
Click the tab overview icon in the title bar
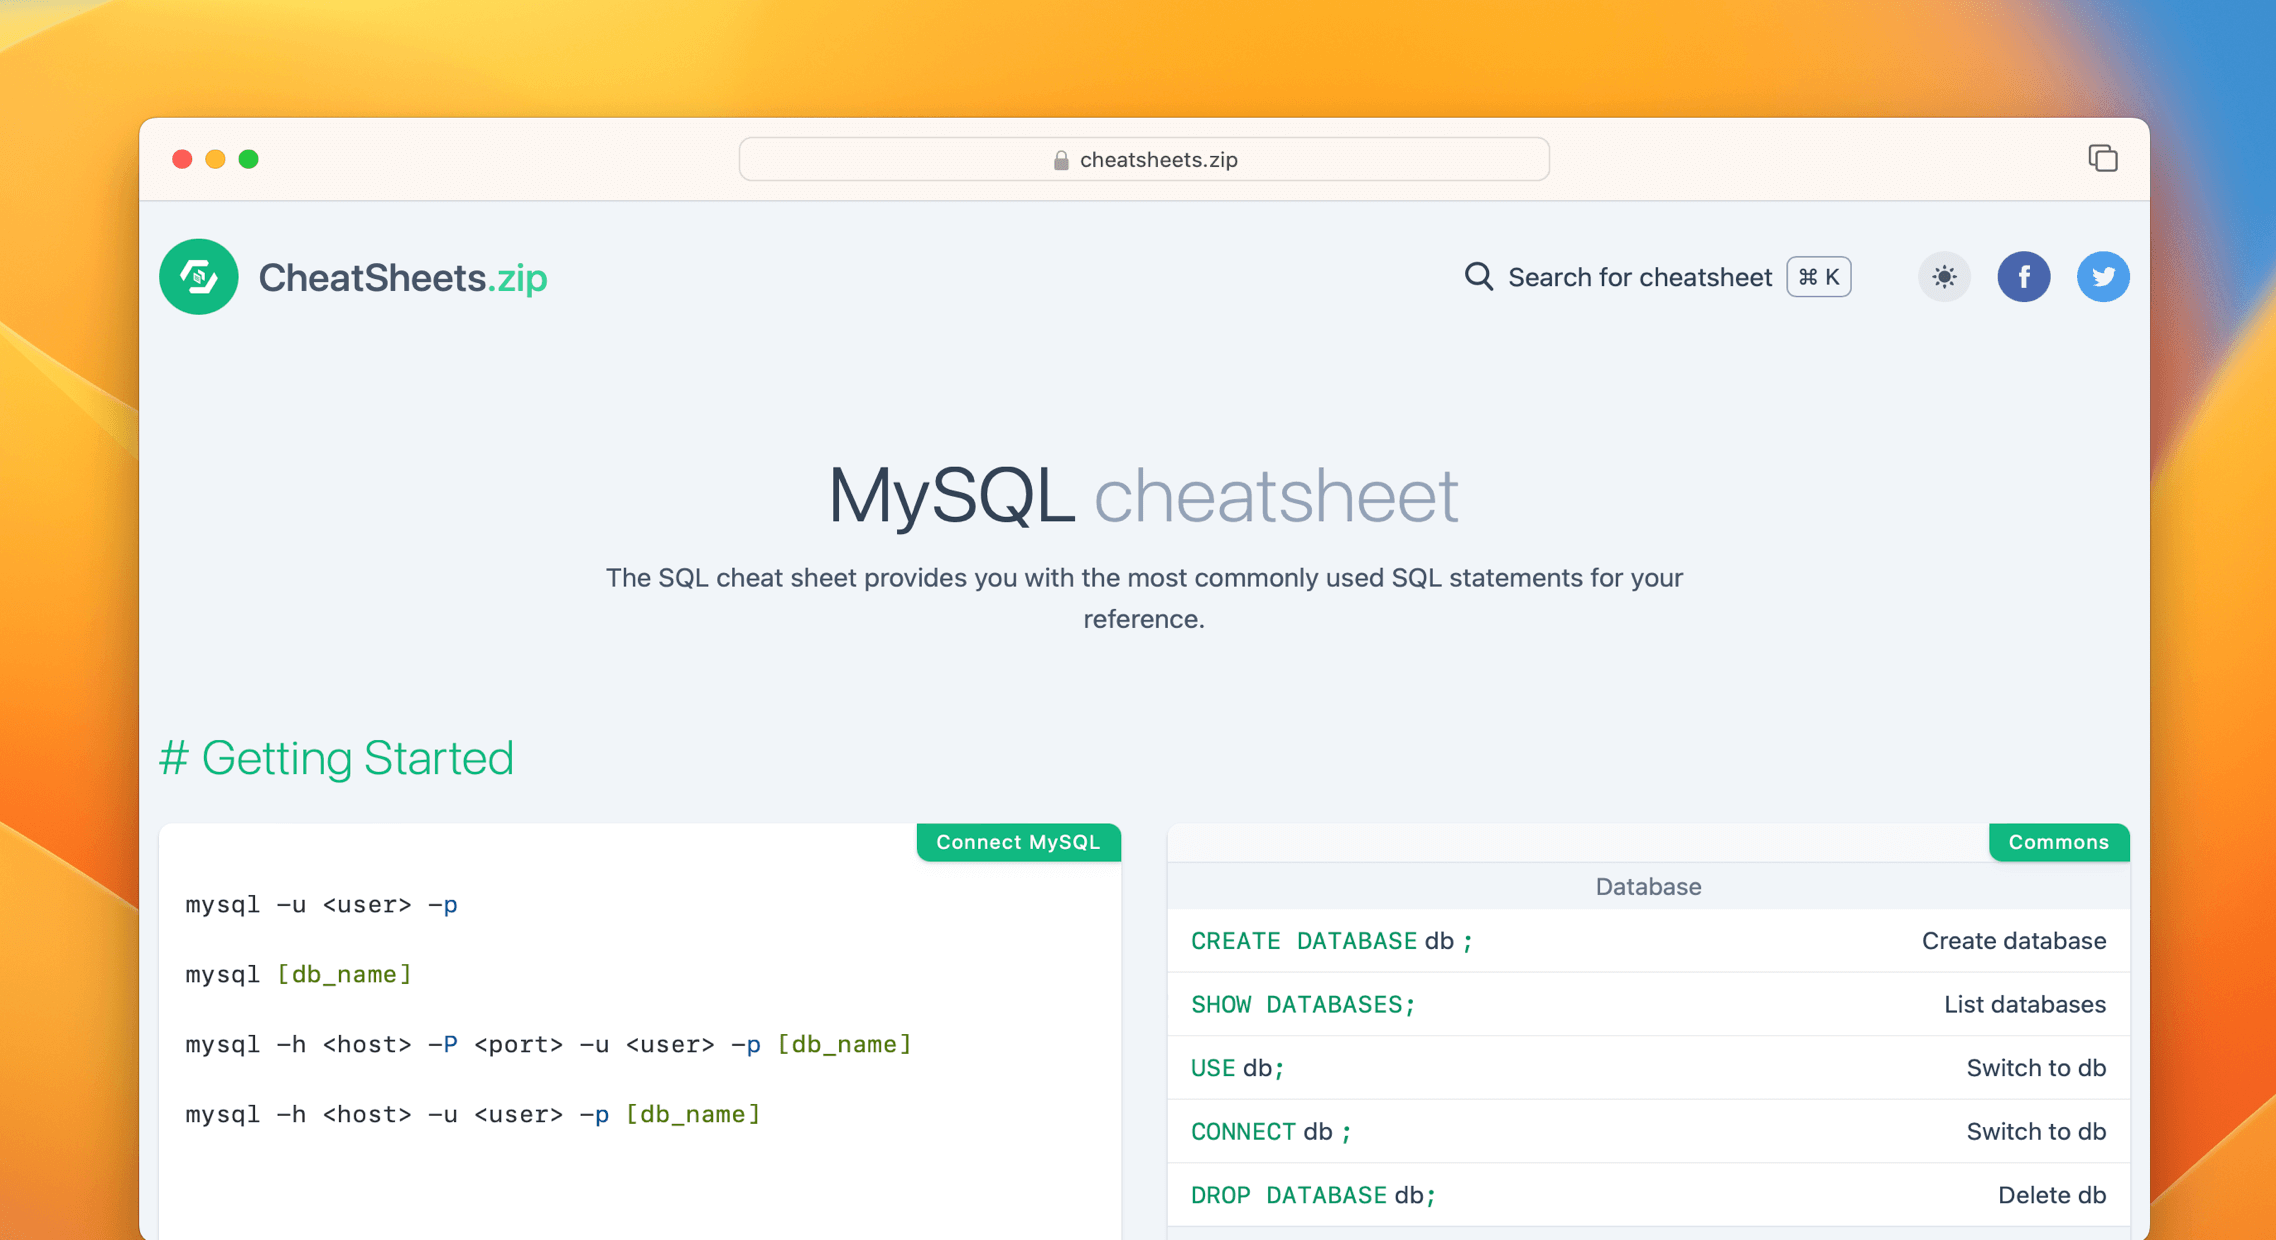click(2102, 159)
